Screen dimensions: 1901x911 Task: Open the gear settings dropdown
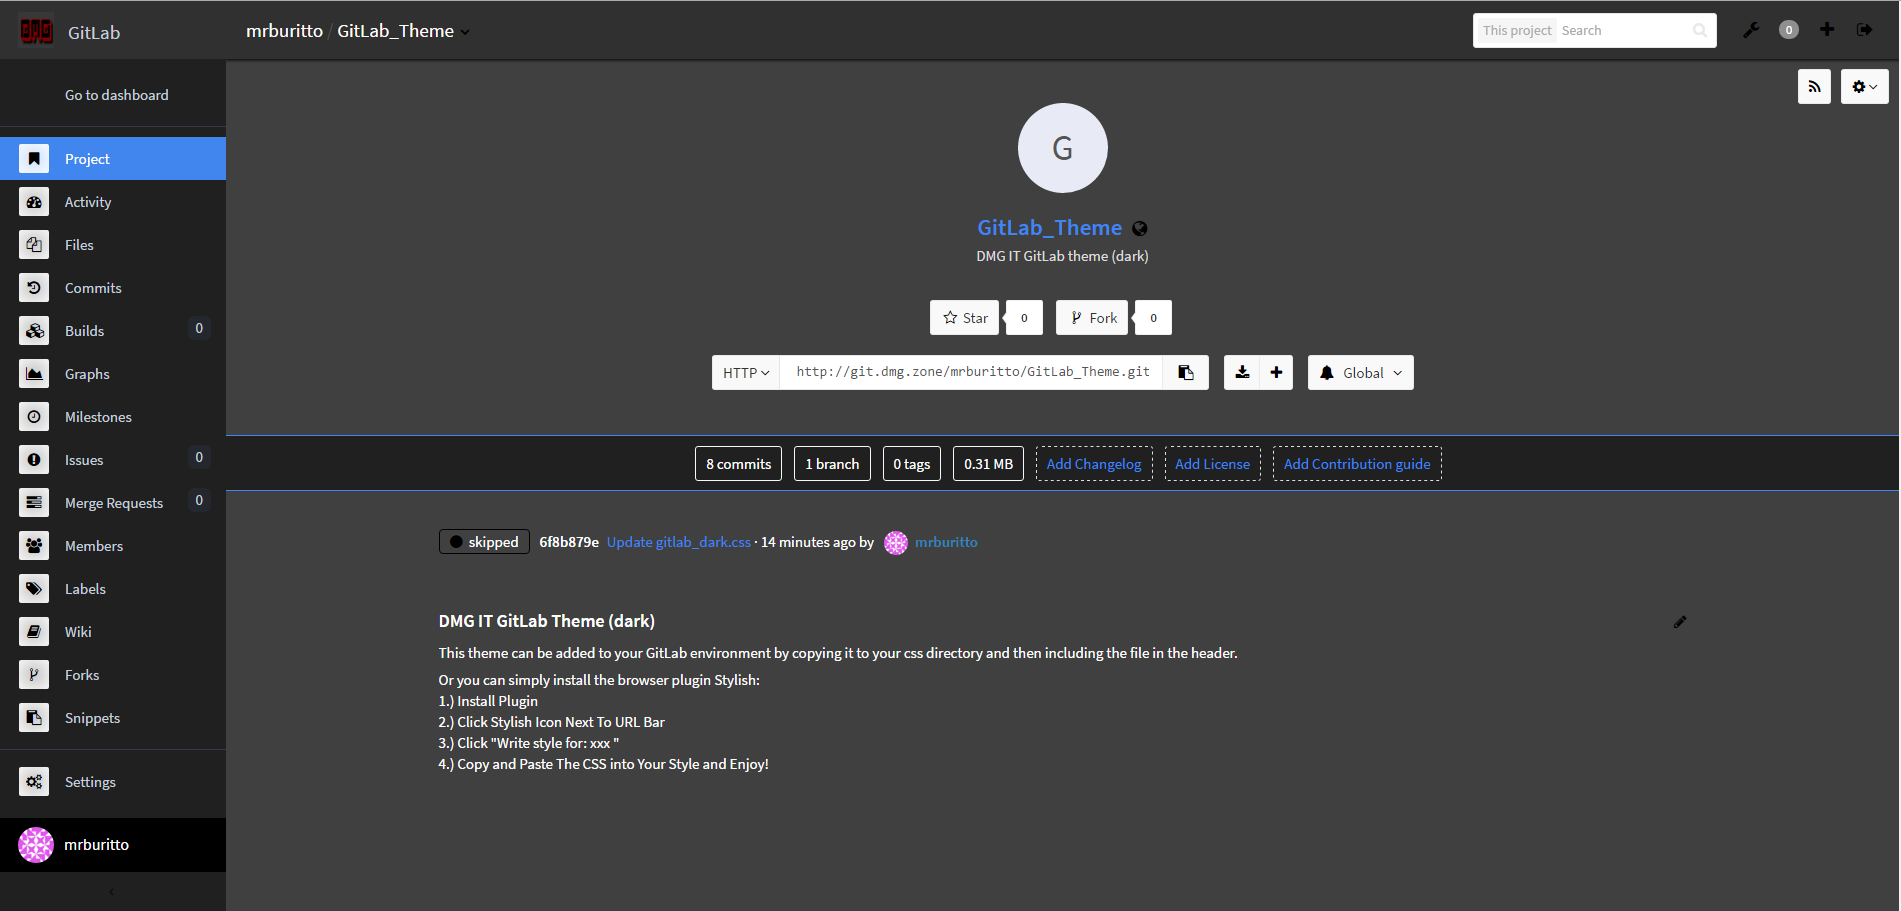coord(1864,86)
